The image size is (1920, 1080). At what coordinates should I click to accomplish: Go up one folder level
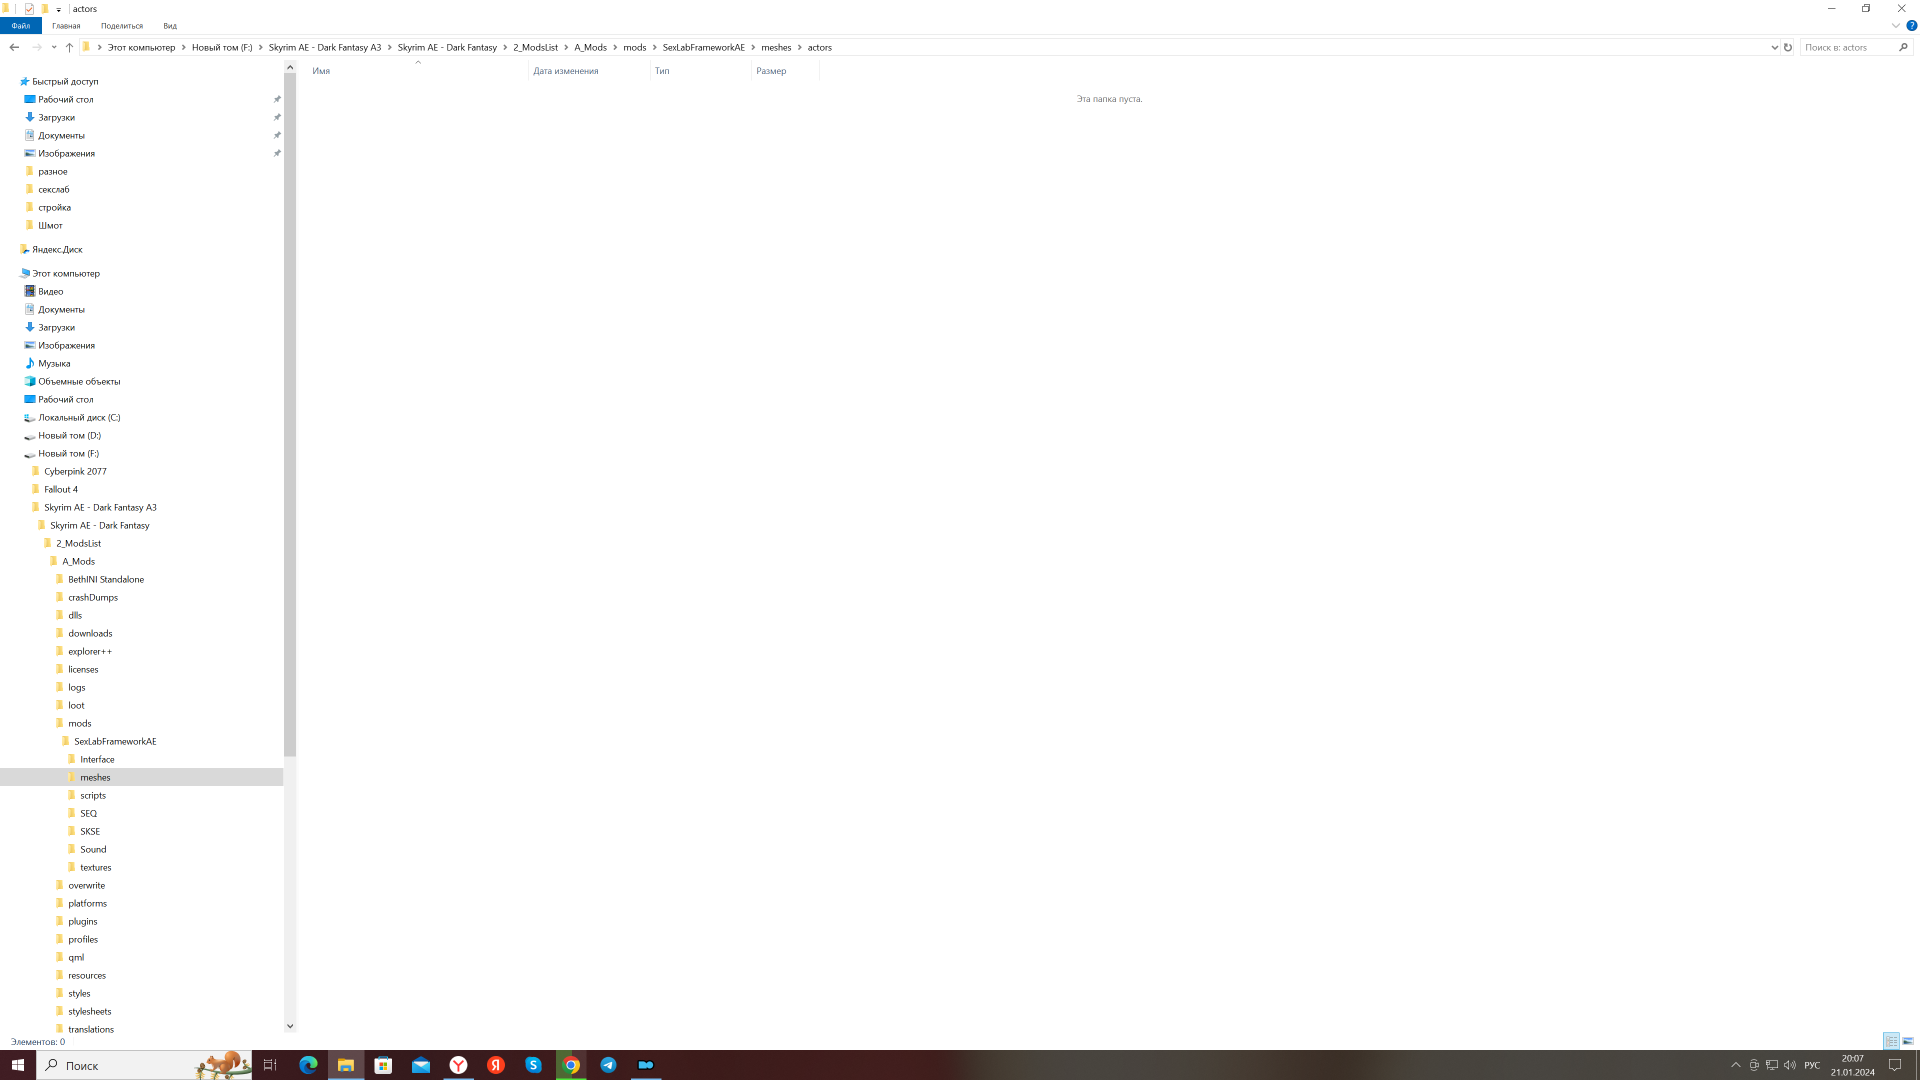point(69,47)
